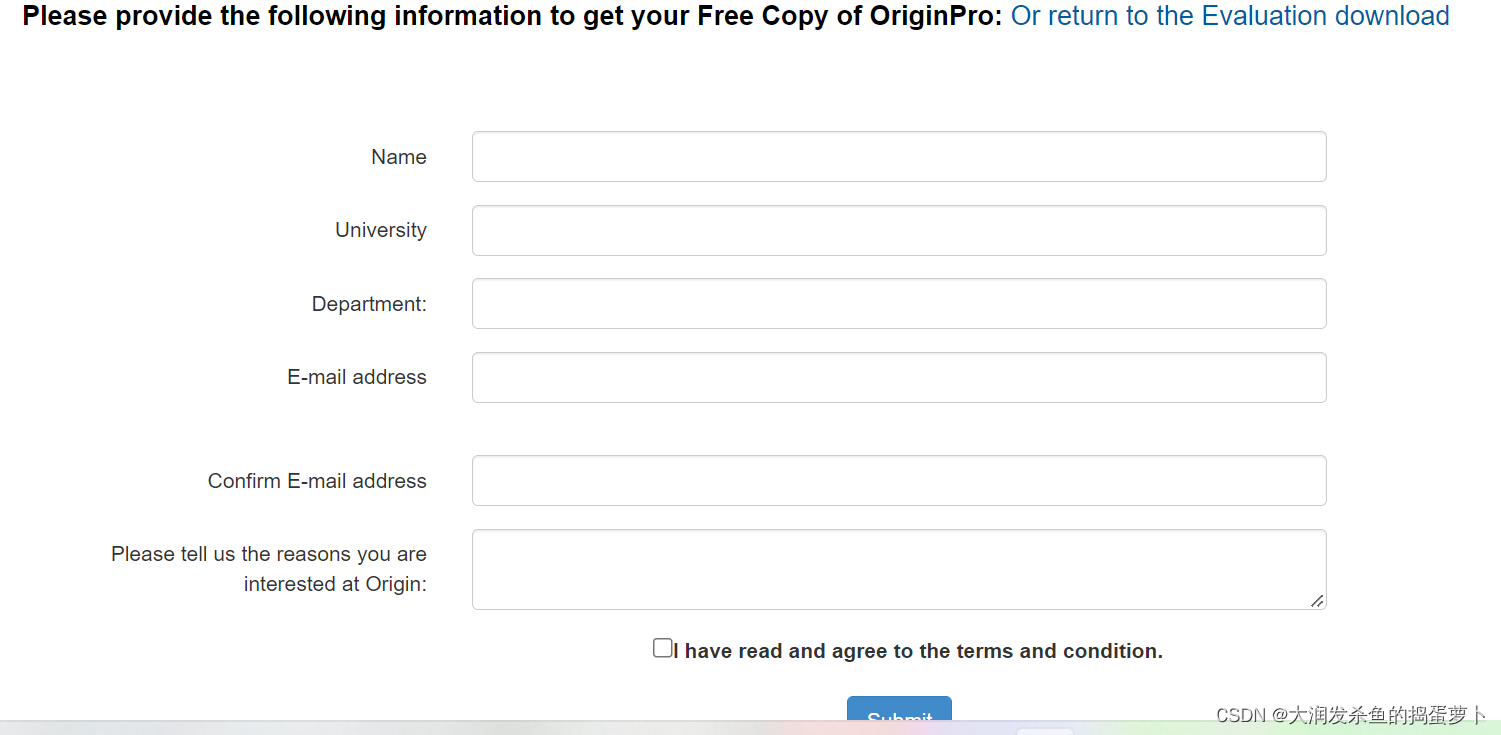The height and width of the screenshot is (735, 1501).
Task: Click the Name field label
Action: 398,156
